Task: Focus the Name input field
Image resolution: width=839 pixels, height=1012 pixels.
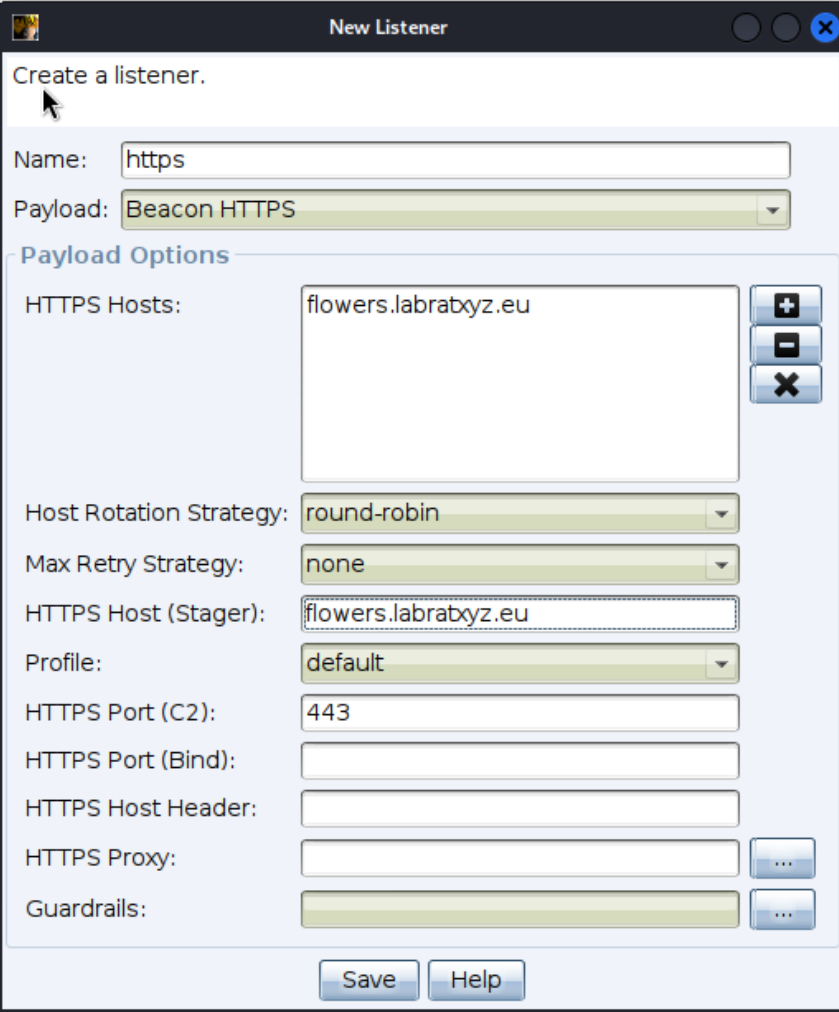Action: pos(455,159)
